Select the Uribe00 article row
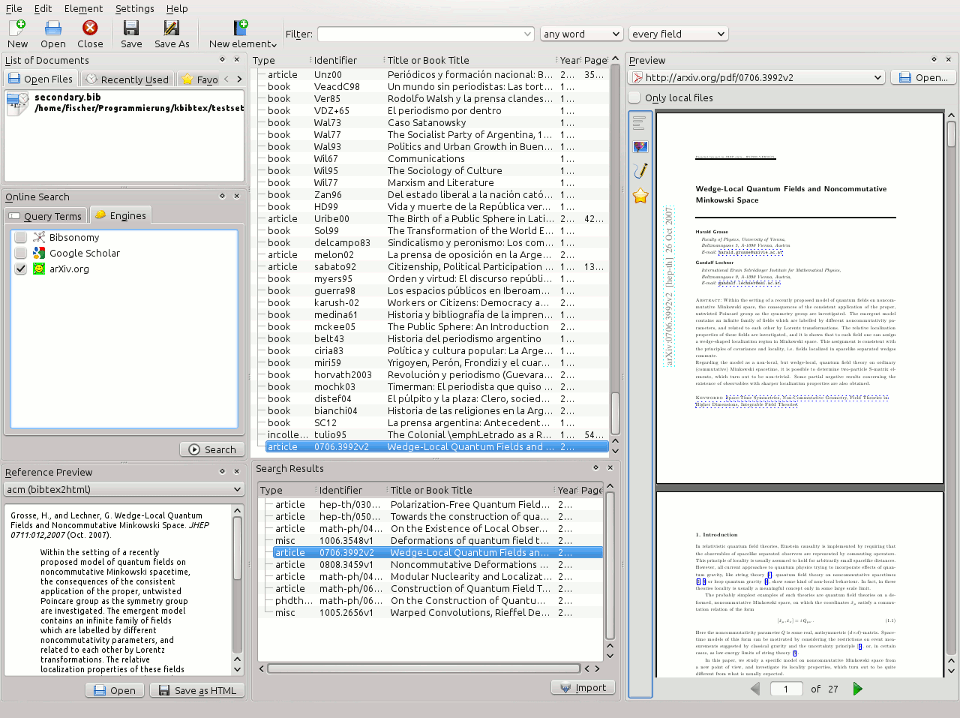This screenshot has width=960, height=718. coord(437,219)
